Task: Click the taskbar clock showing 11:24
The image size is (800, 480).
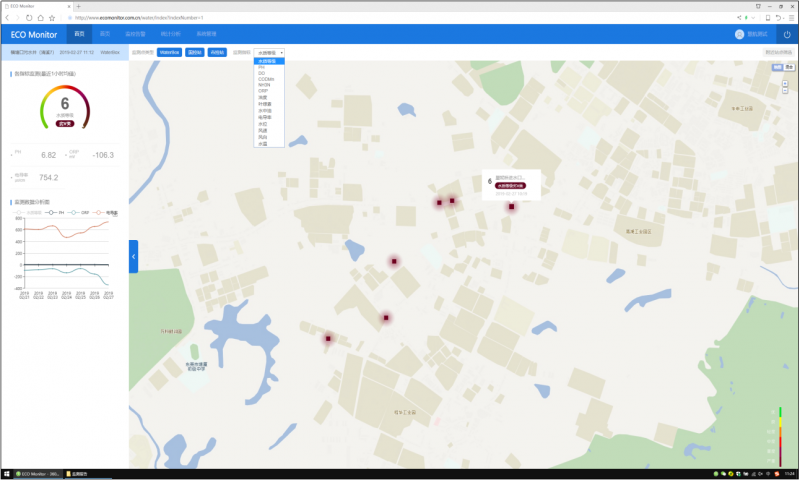Action: (x=790, y=474)
